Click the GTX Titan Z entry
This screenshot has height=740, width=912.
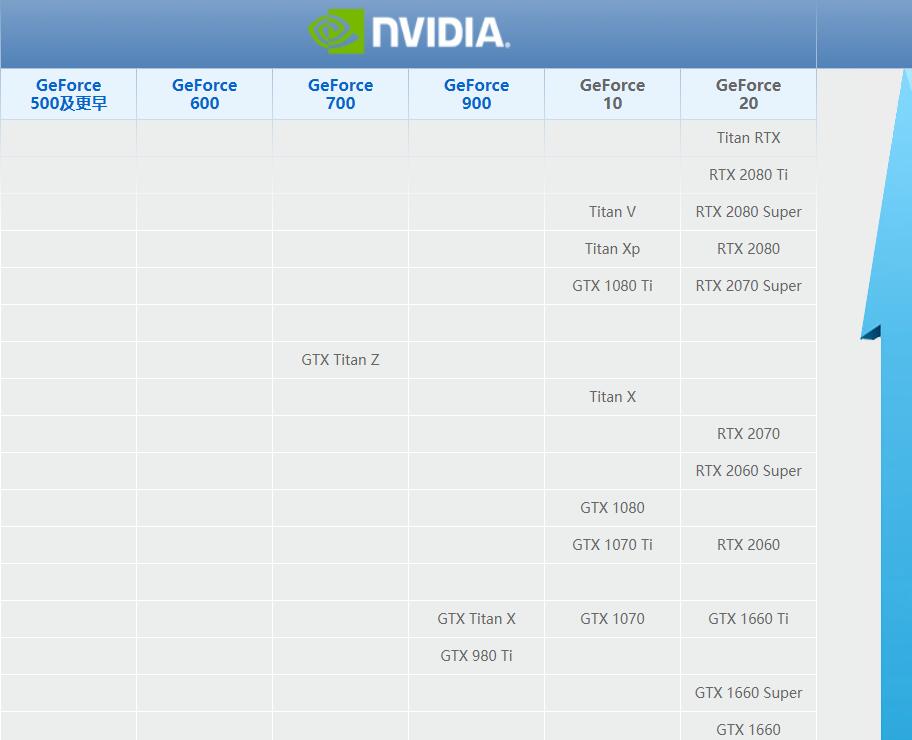pyautogui.click(x=340, y=360)
